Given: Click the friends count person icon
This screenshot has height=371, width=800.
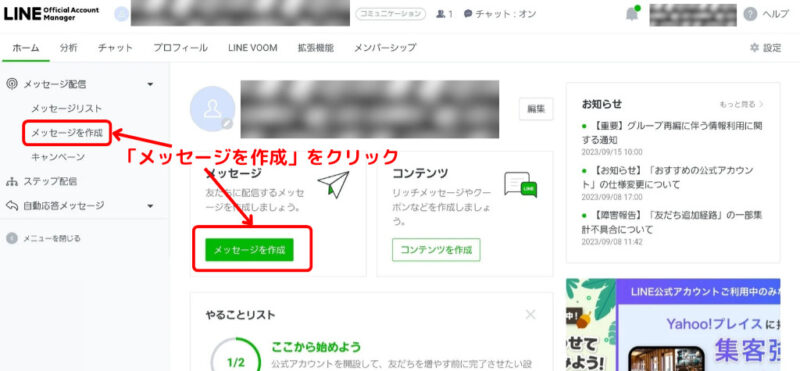Looking at the screenshot, I should pos(441,14).
